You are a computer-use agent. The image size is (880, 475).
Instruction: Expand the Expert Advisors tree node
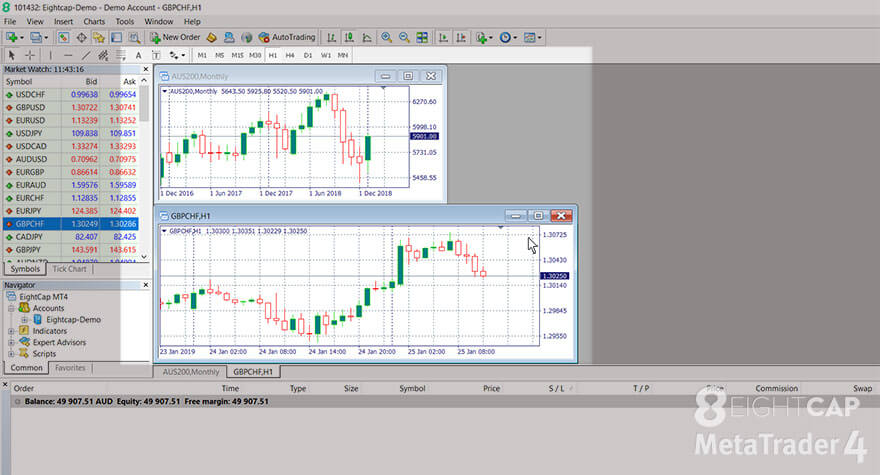point(11,342)
